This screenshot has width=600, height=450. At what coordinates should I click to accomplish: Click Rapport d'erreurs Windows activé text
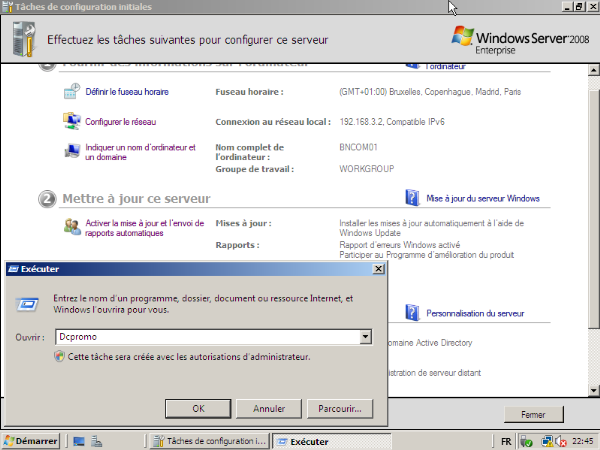point(399,245)
